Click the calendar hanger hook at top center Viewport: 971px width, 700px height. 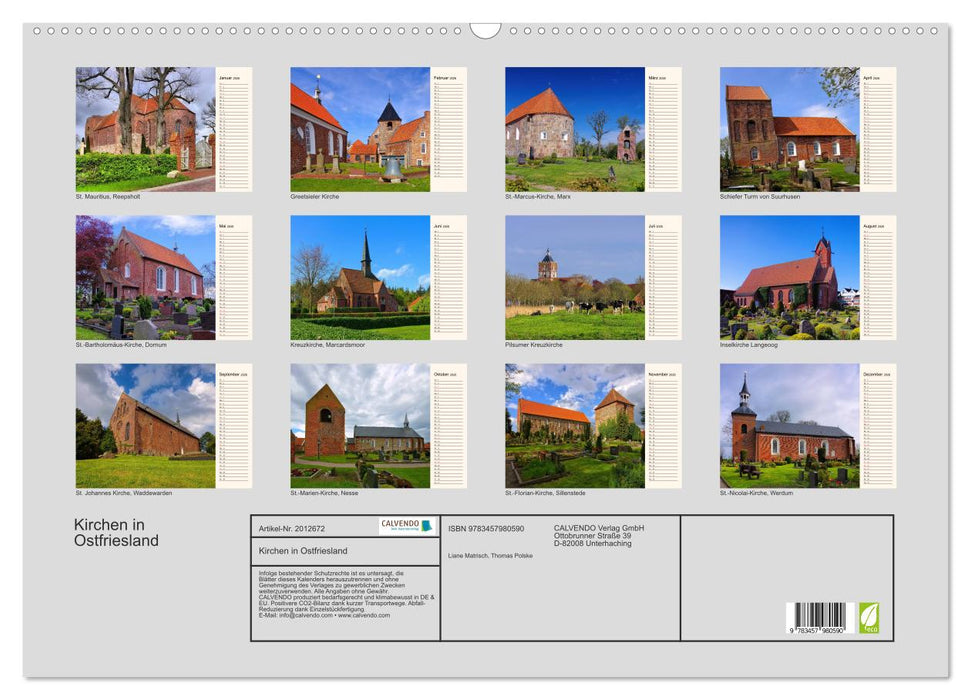coord(487,33)
